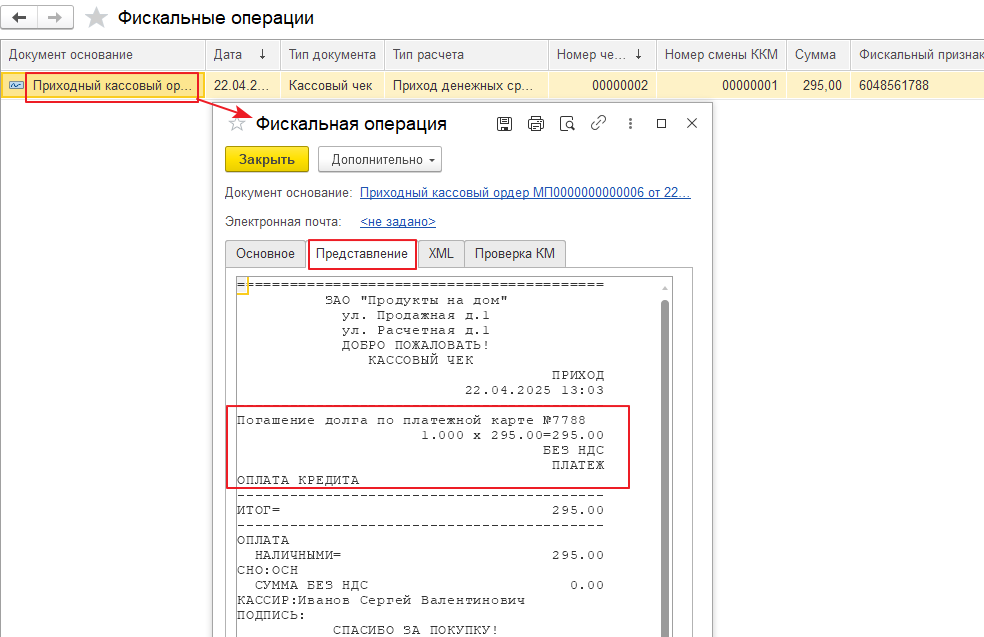Open the print preview icon with magnifier

pos(567,124)
